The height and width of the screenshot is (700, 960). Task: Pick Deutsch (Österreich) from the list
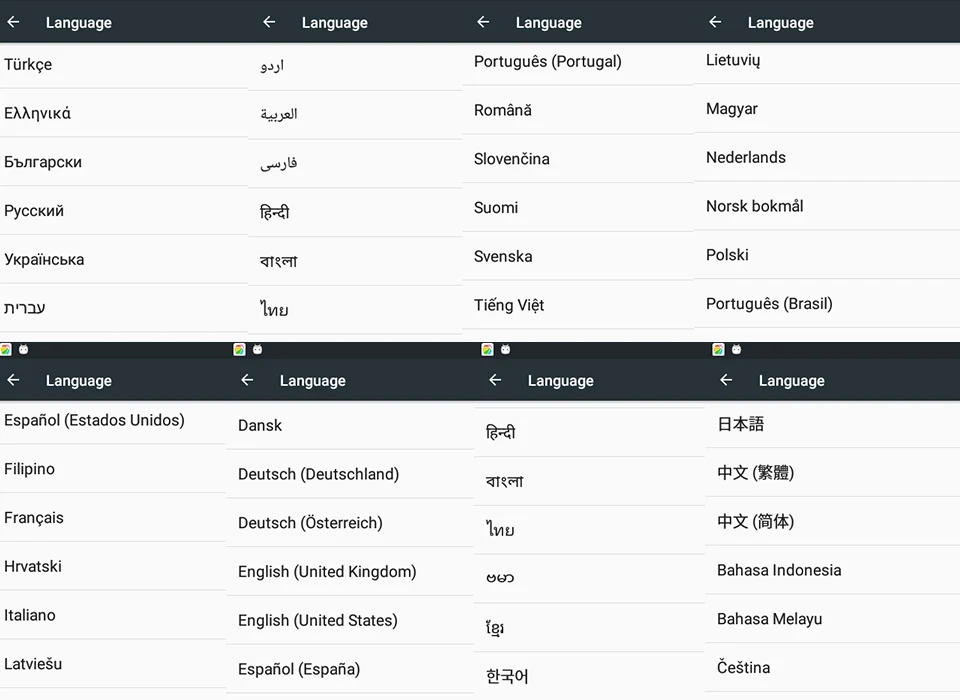point(310,523)
